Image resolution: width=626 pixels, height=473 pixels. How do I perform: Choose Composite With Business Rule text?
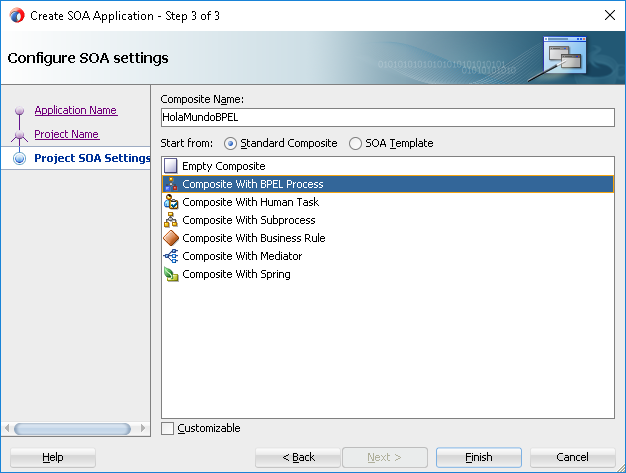click(254, 238)
